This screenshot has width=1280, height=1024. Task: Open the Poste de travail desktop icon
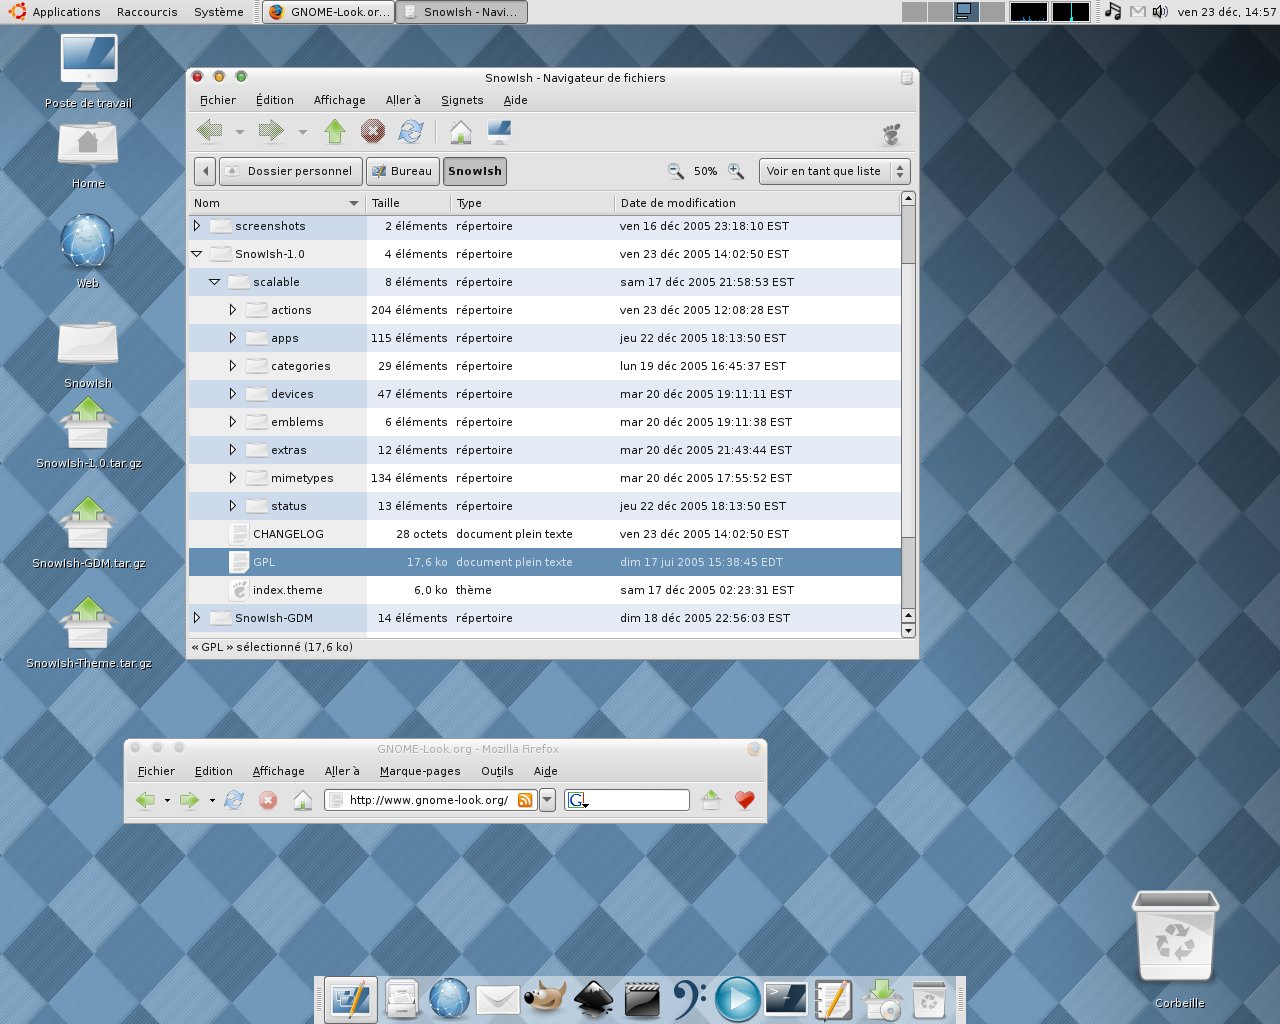pos(88,72)
